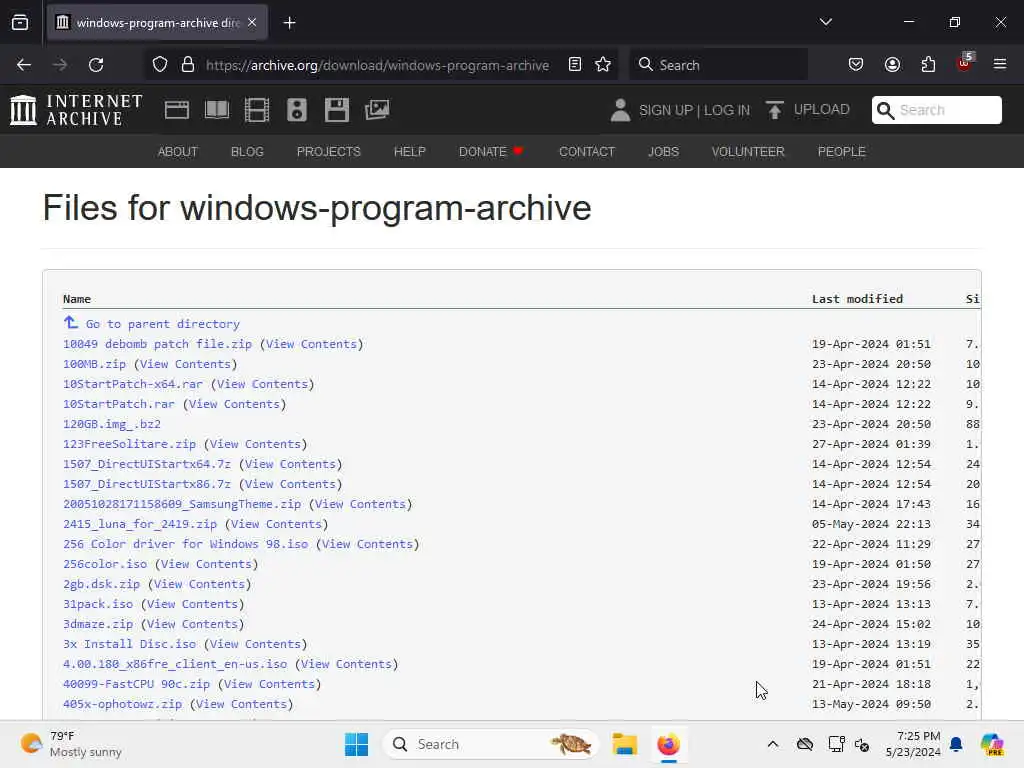The width and height of the screenshot is (1024, 768).
Task: Download 3x Install Disc.iso
Action: 129,644
